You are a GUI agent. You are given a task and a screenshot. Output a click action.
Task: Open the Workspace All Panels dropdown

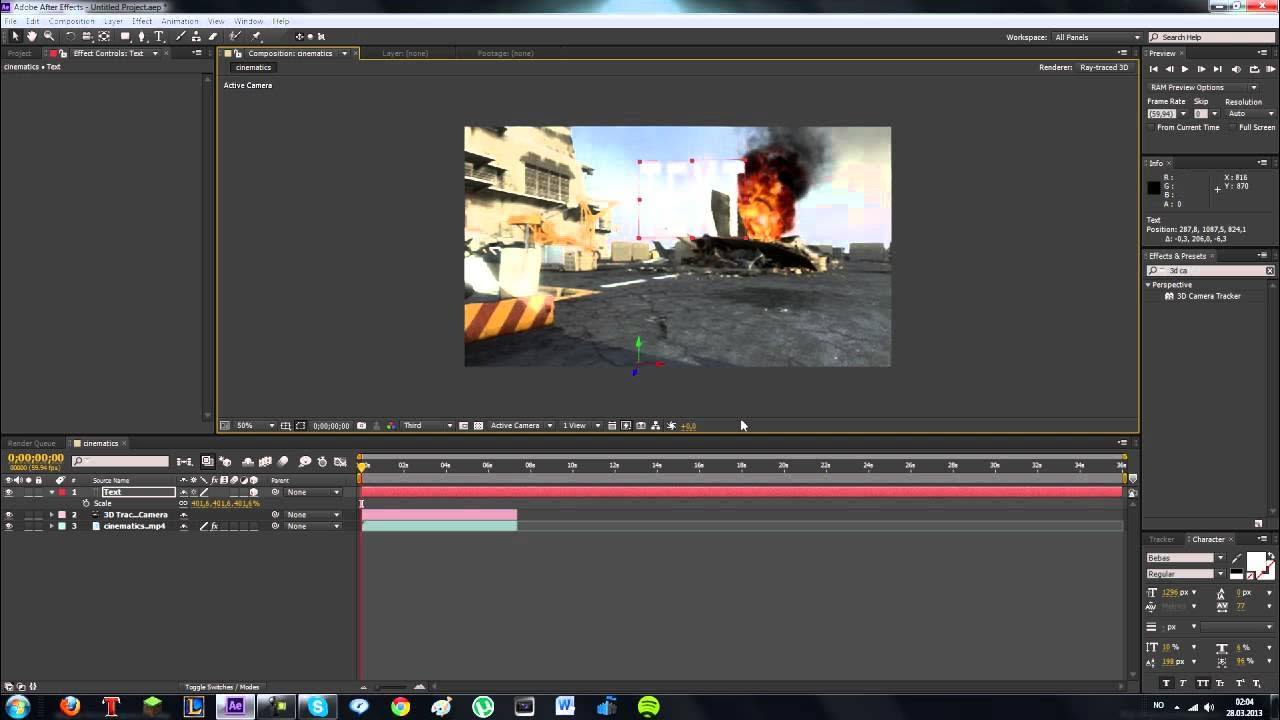tap(1097, 37)
